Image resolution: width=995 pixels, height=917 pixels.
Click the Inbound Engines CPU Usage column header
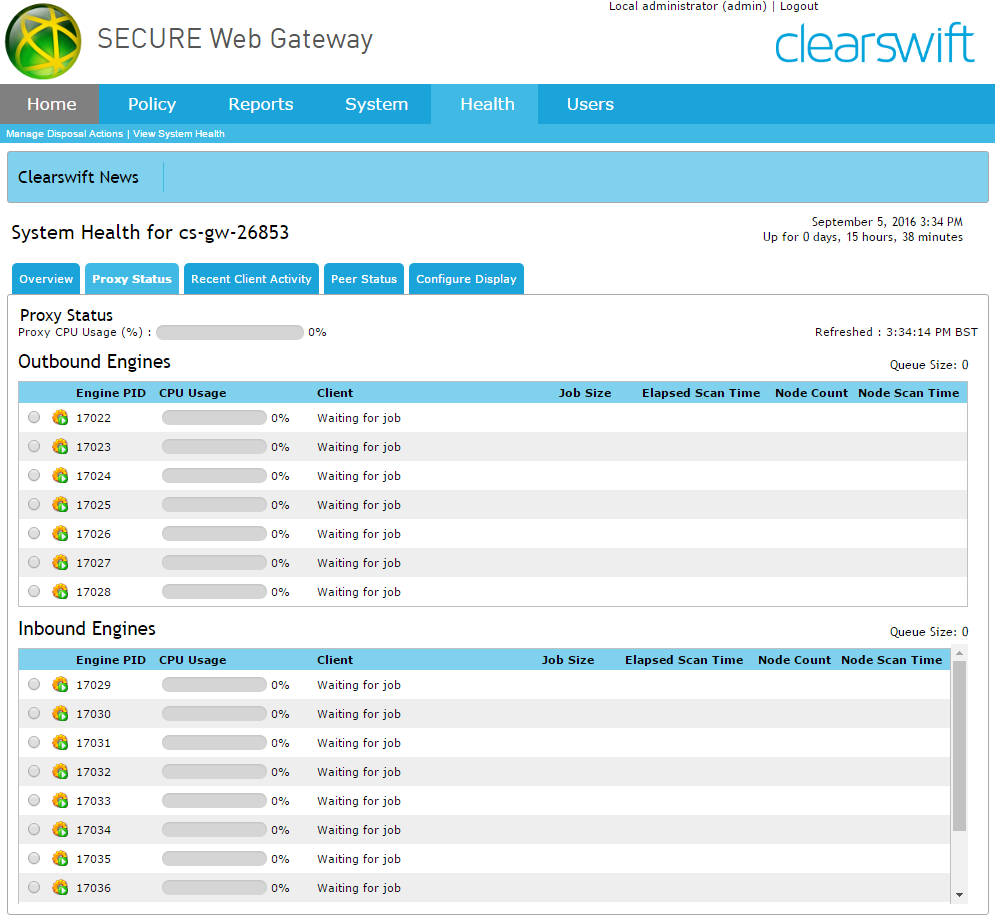tap(193, 660)
